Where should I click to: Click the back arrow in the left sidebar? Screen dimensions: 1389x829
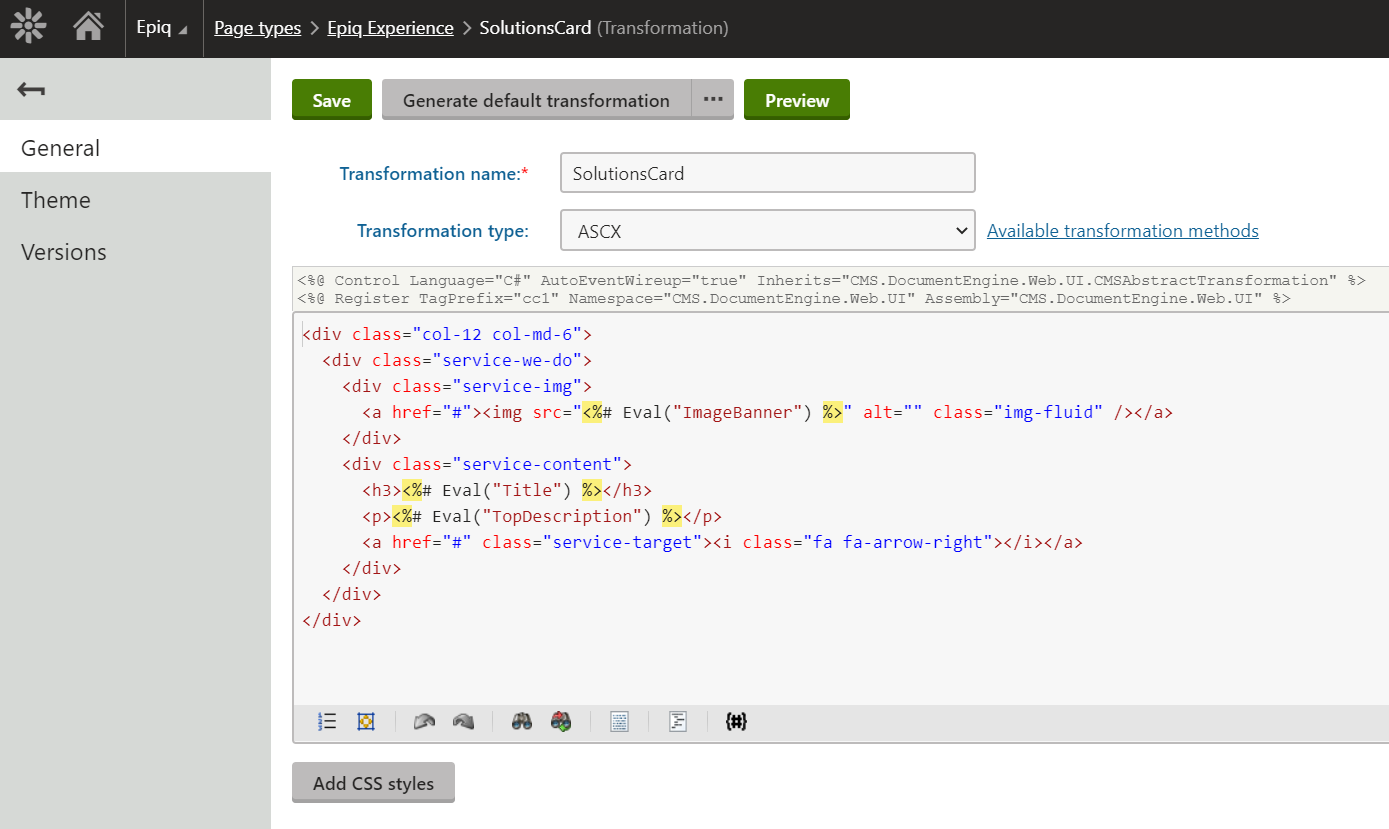click(x=30, y=89)
